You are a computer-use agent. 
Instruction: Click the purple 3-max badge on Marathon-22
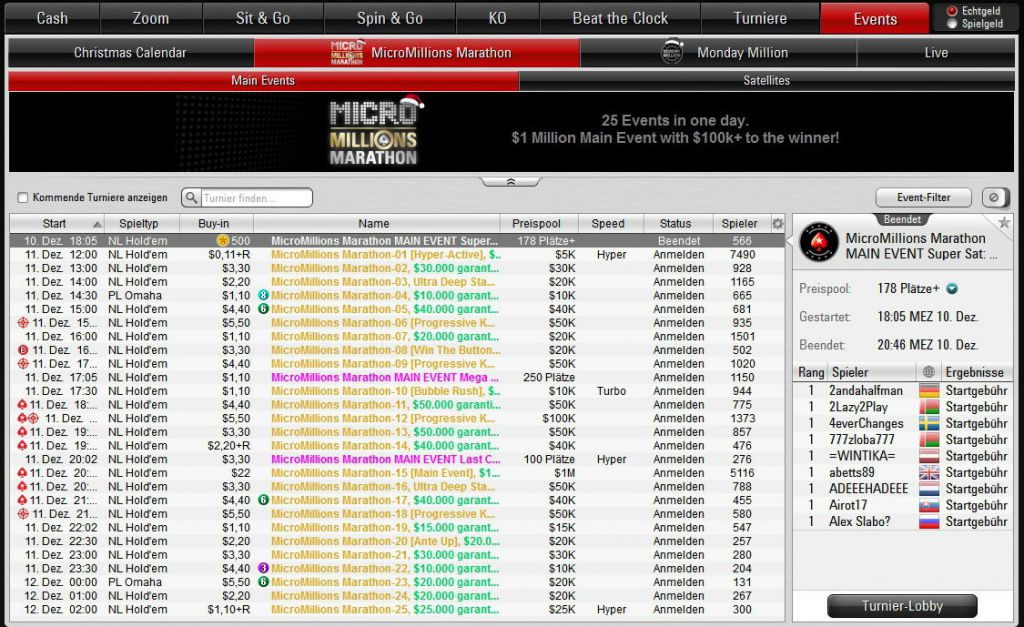point(263,568)
